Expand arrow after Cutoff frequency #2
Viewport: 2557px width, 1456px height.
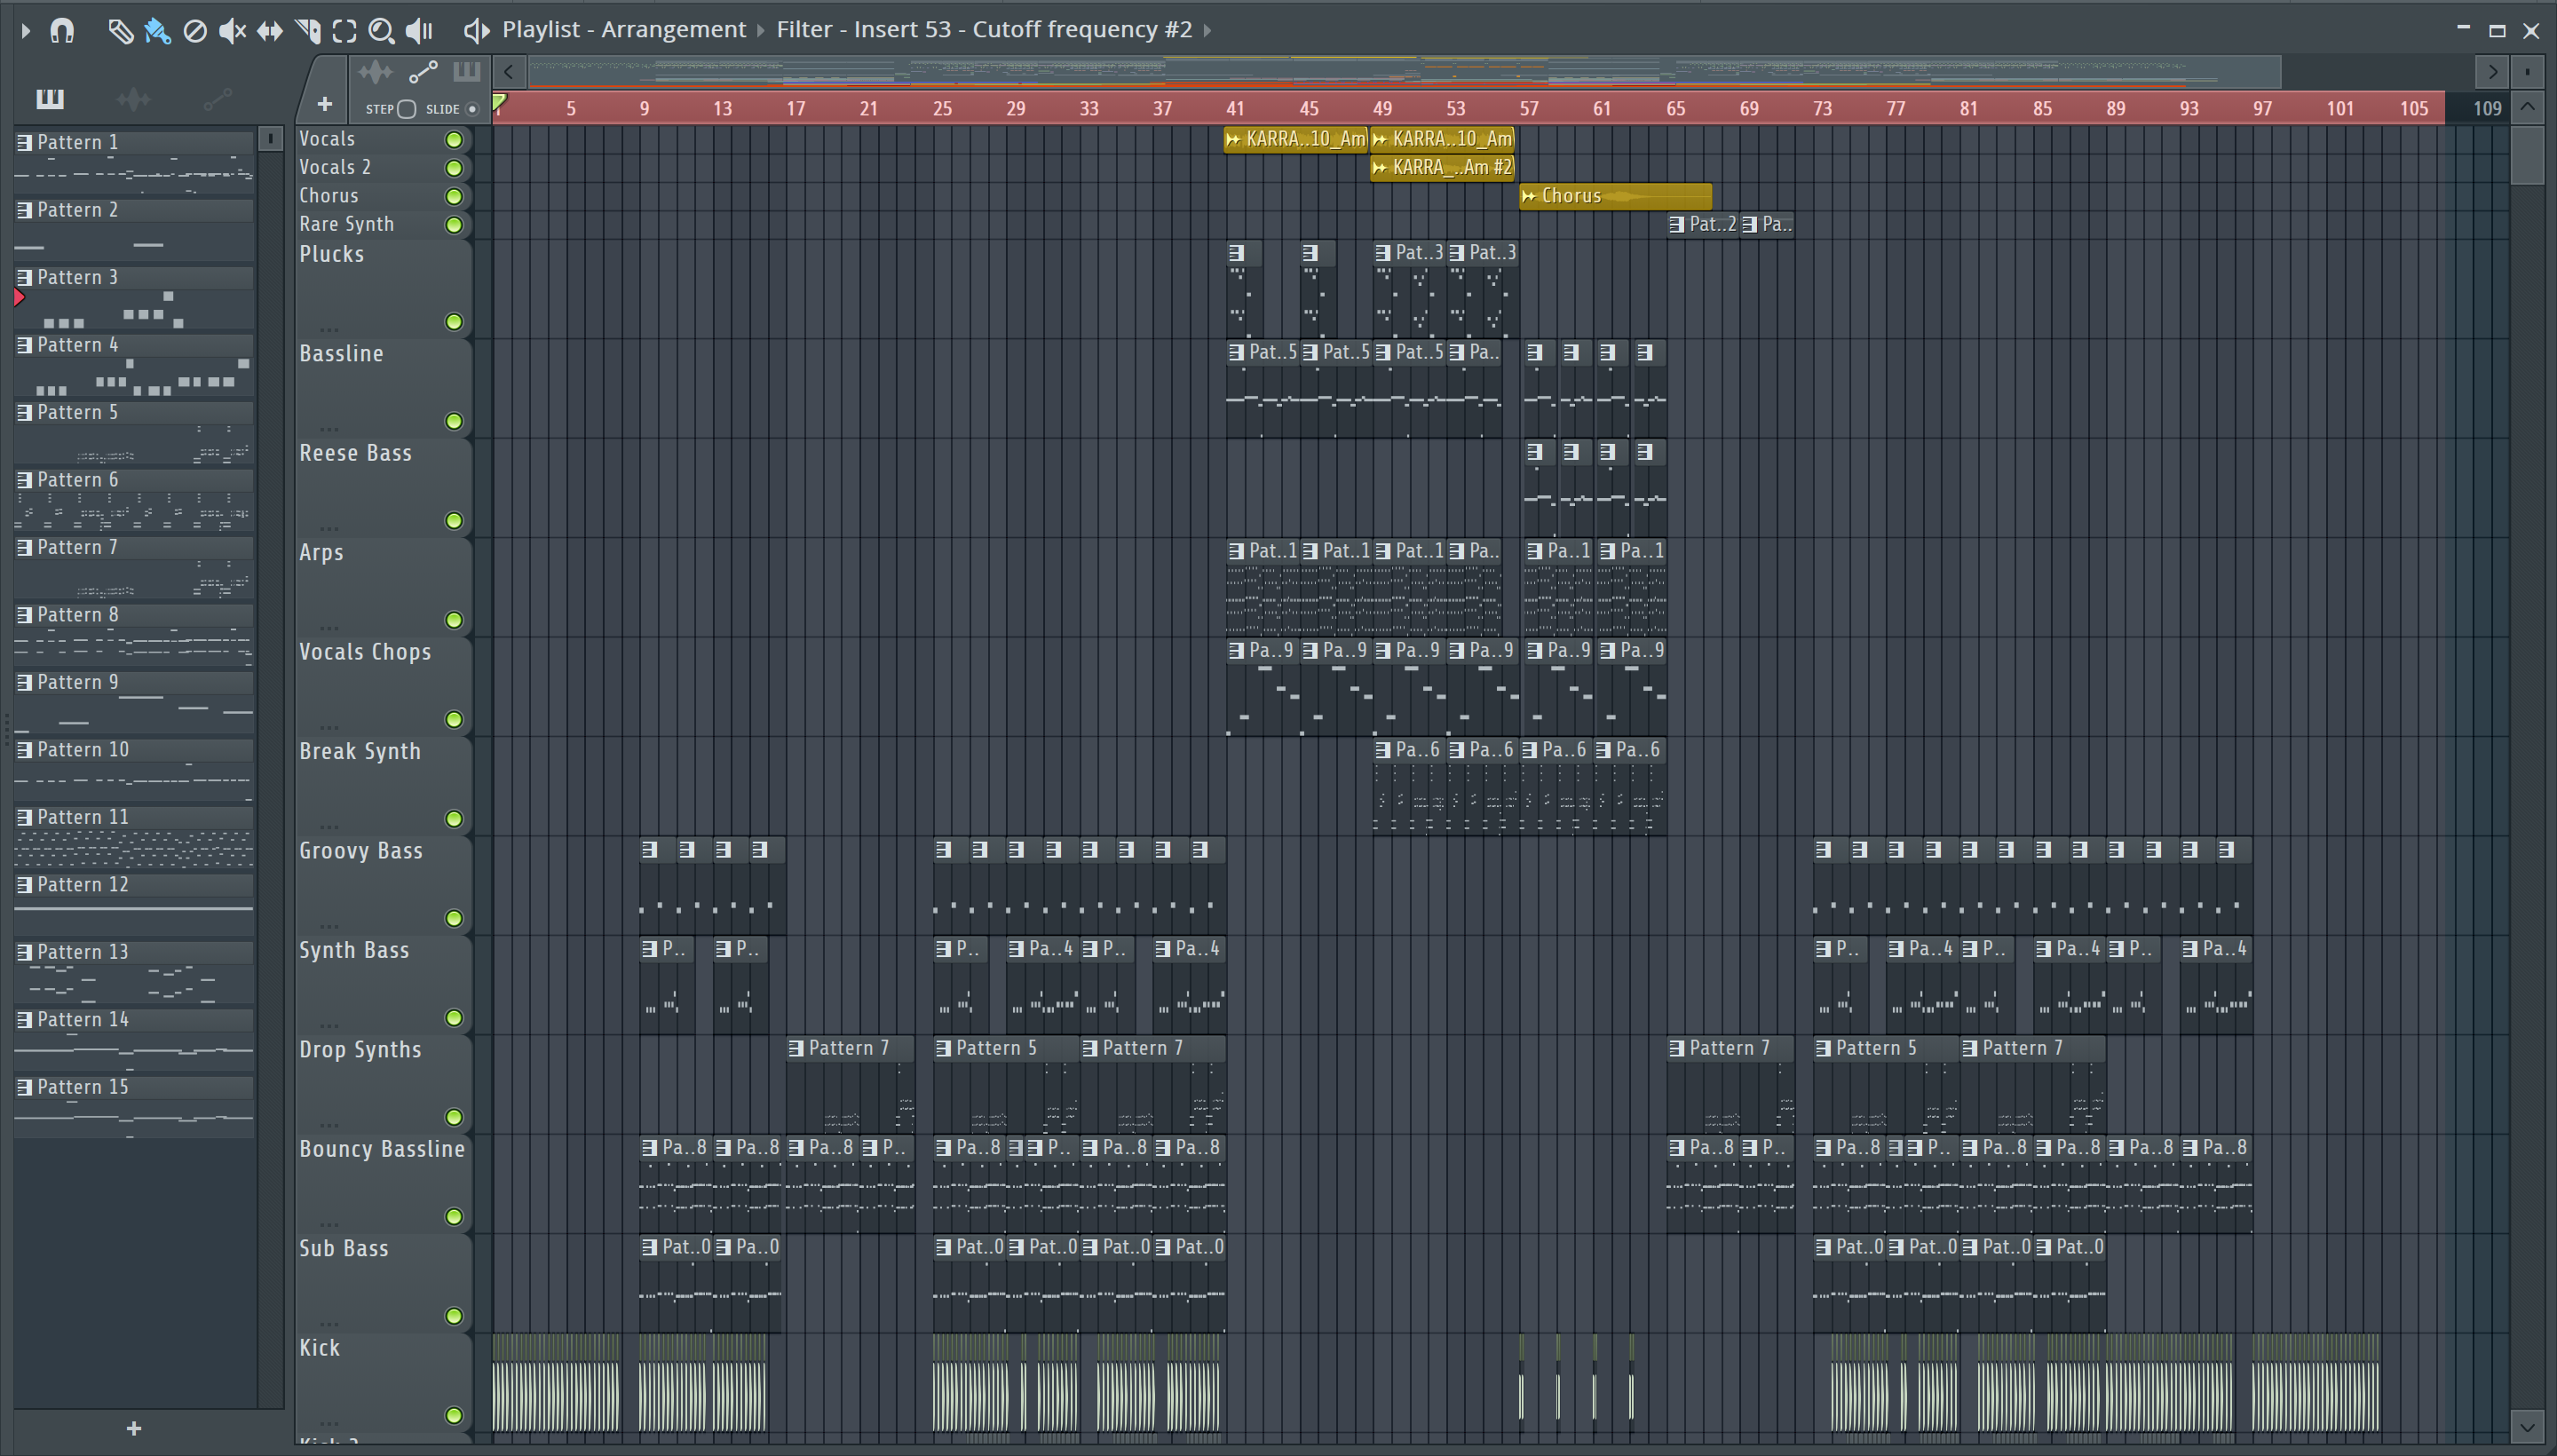[x=1207, y=30]
